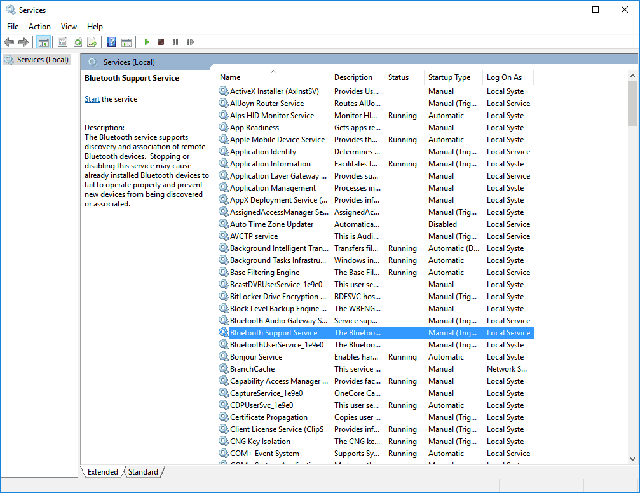
Task: Toggle Show/Hide Console Tree icon
Action: pos(43,42)
